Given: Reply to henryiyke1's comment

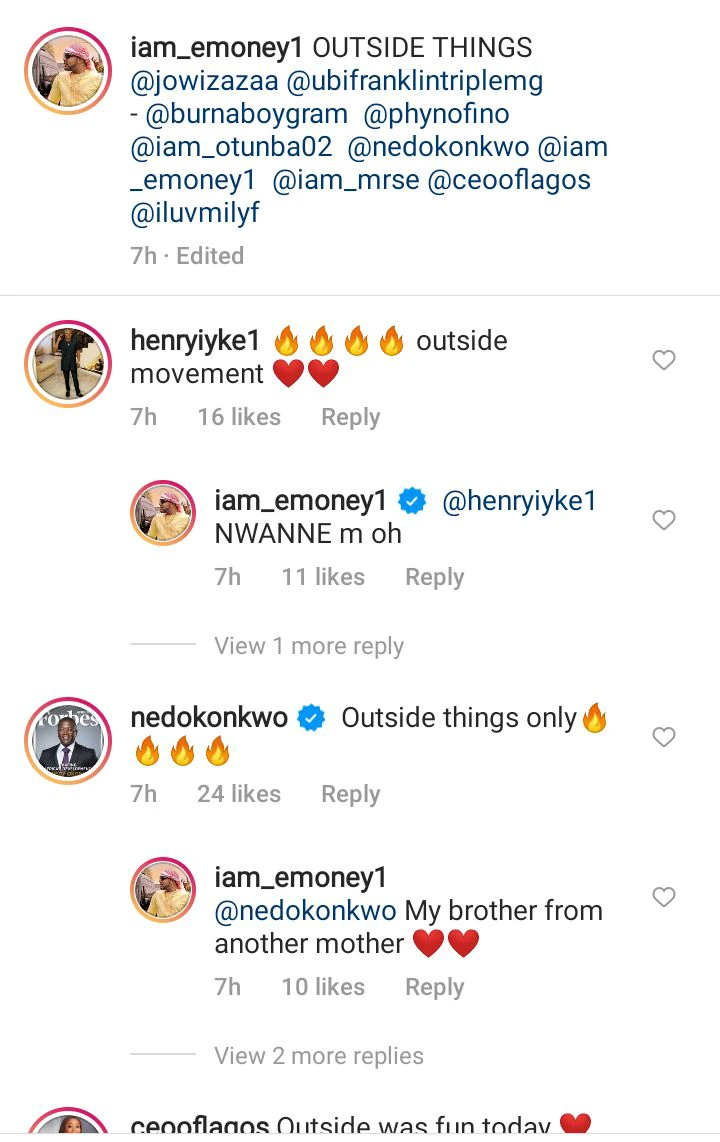Looking at the screenshot, I should click(350, 417).
